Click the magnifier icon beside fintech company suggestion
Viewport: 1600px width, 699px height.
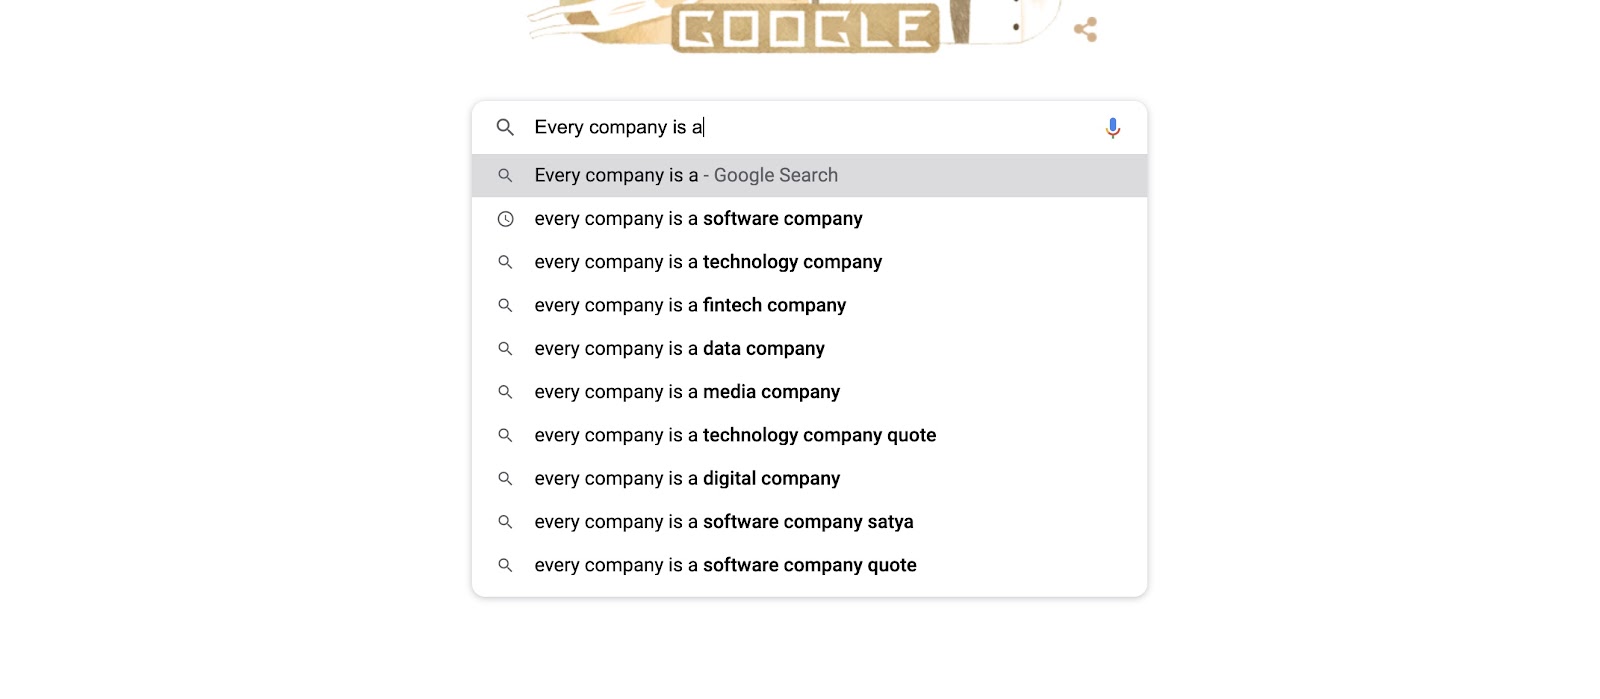(x=505, y=305)
